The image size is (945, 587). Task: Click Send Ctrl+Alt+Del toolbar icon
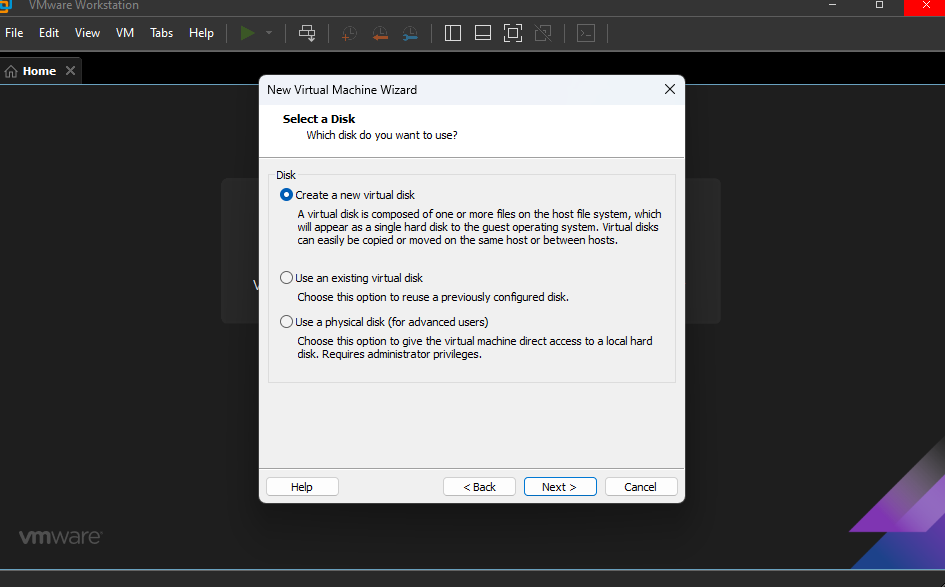tap(307, 33)
